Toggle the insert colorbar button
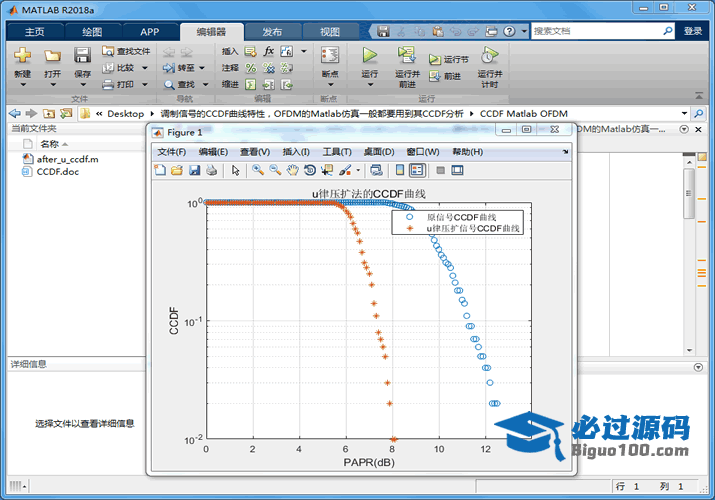715x500 pixels. 400,170
